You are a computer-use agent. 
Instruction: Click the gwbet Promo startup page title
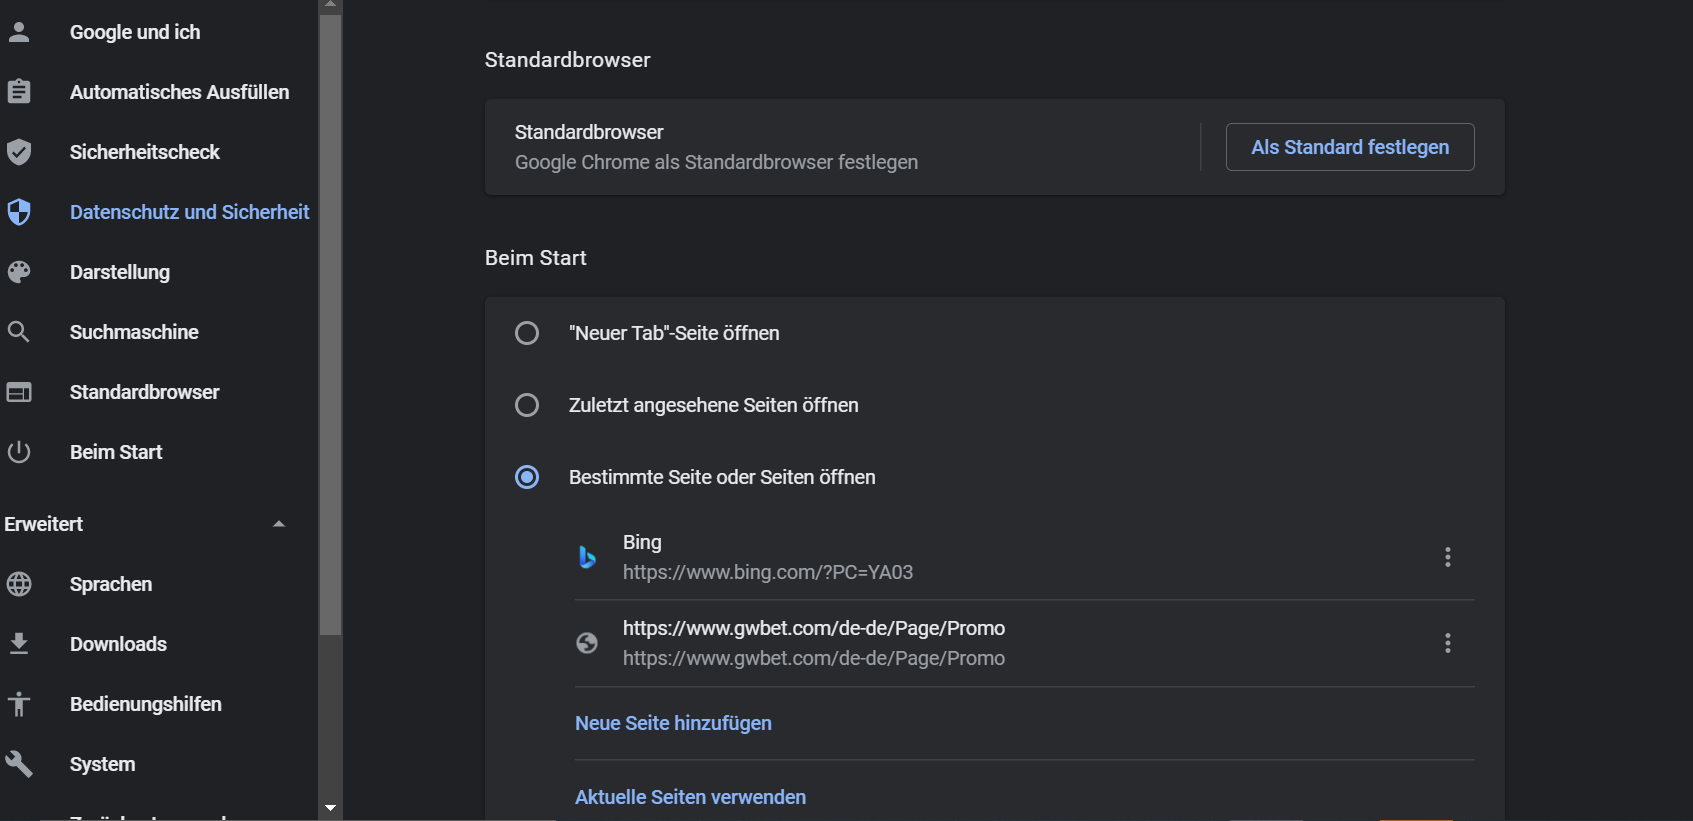pos(814,628)
